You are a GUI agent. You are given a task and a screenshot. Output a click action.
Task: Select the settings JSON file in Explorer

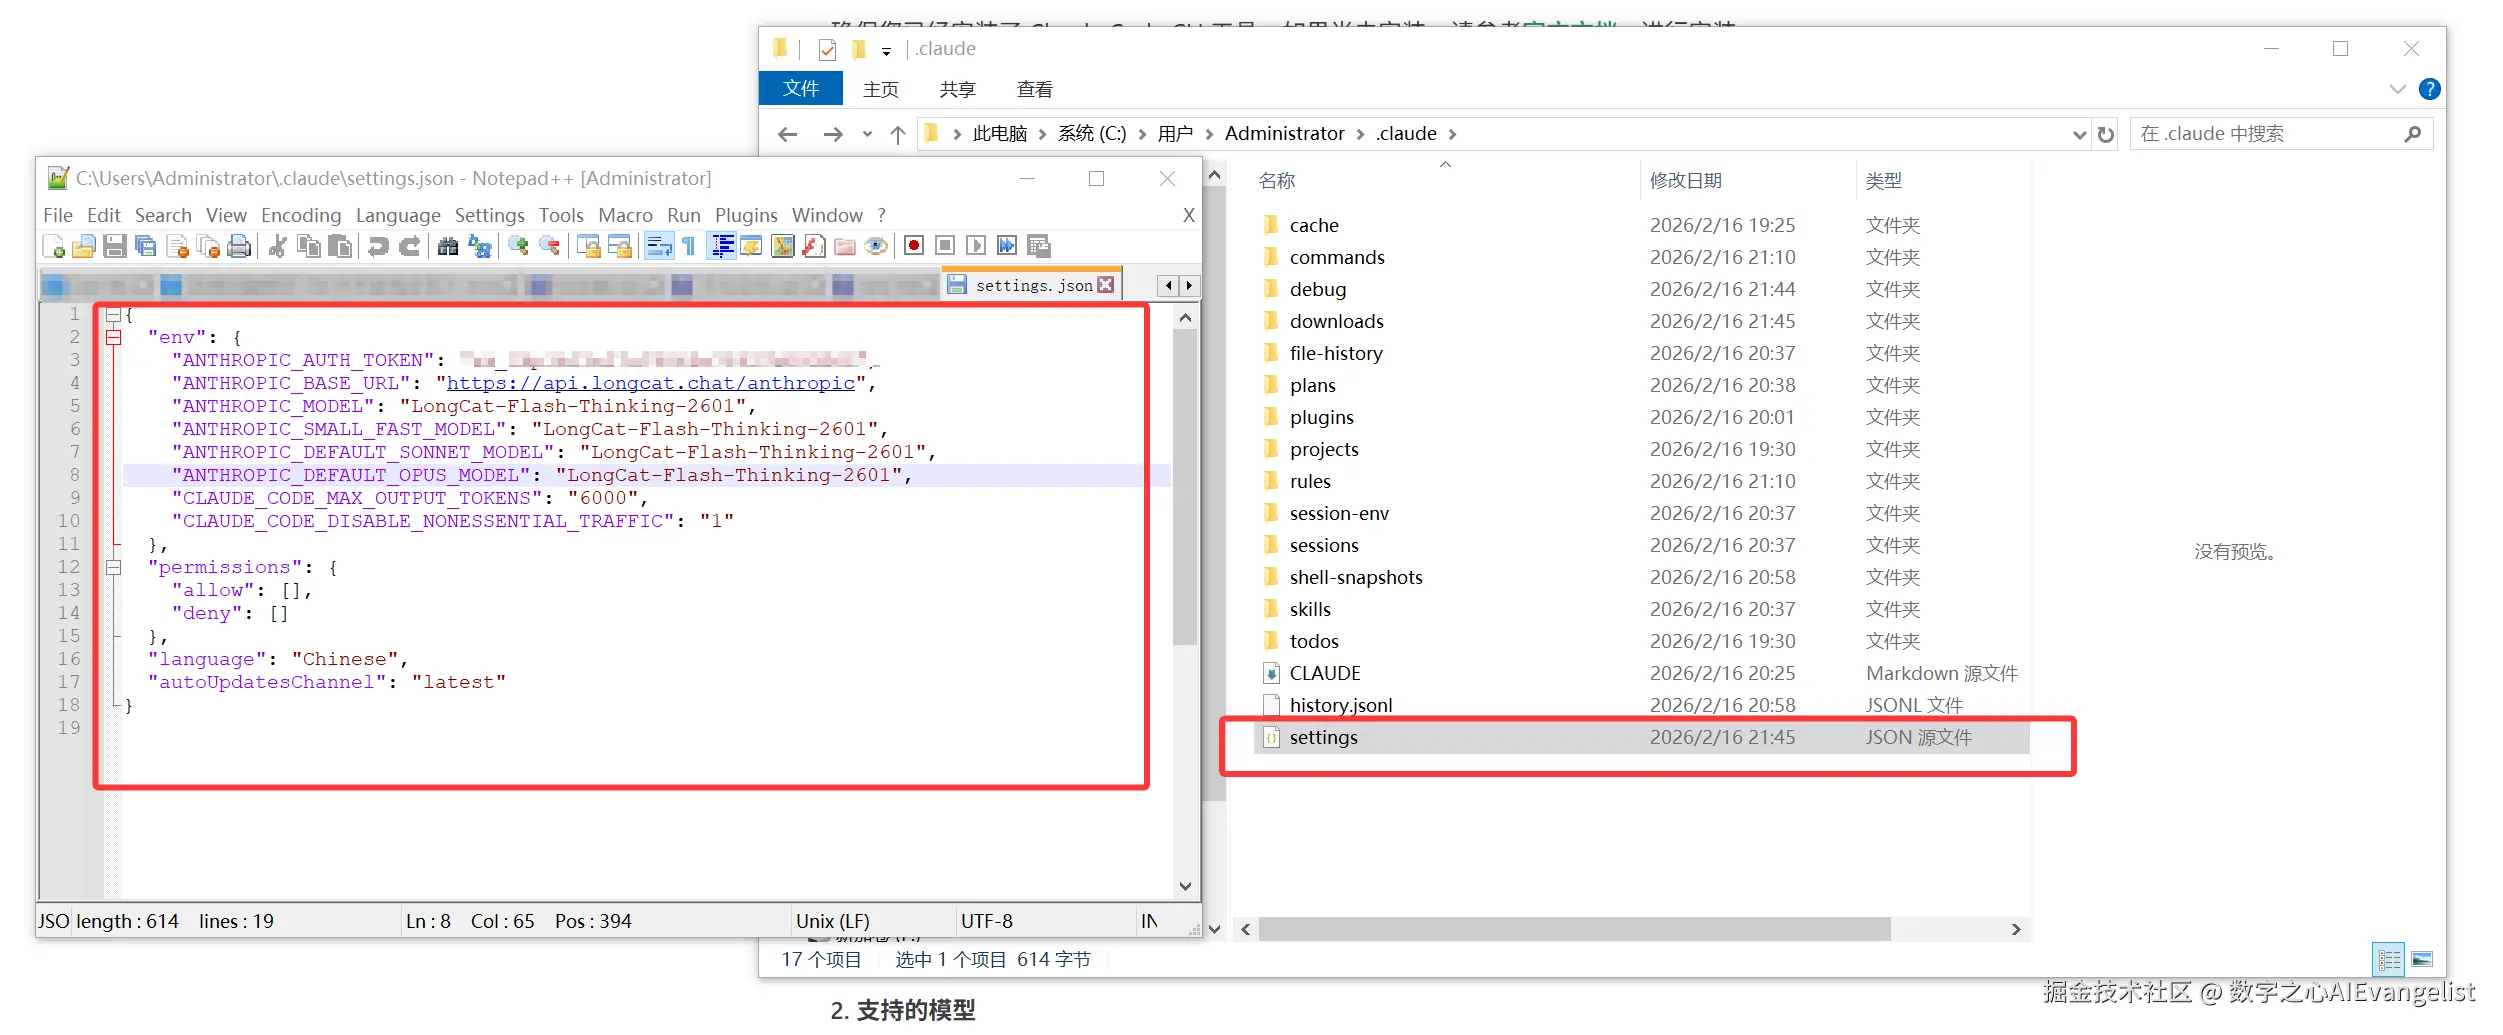click(x=1641, y=738)
